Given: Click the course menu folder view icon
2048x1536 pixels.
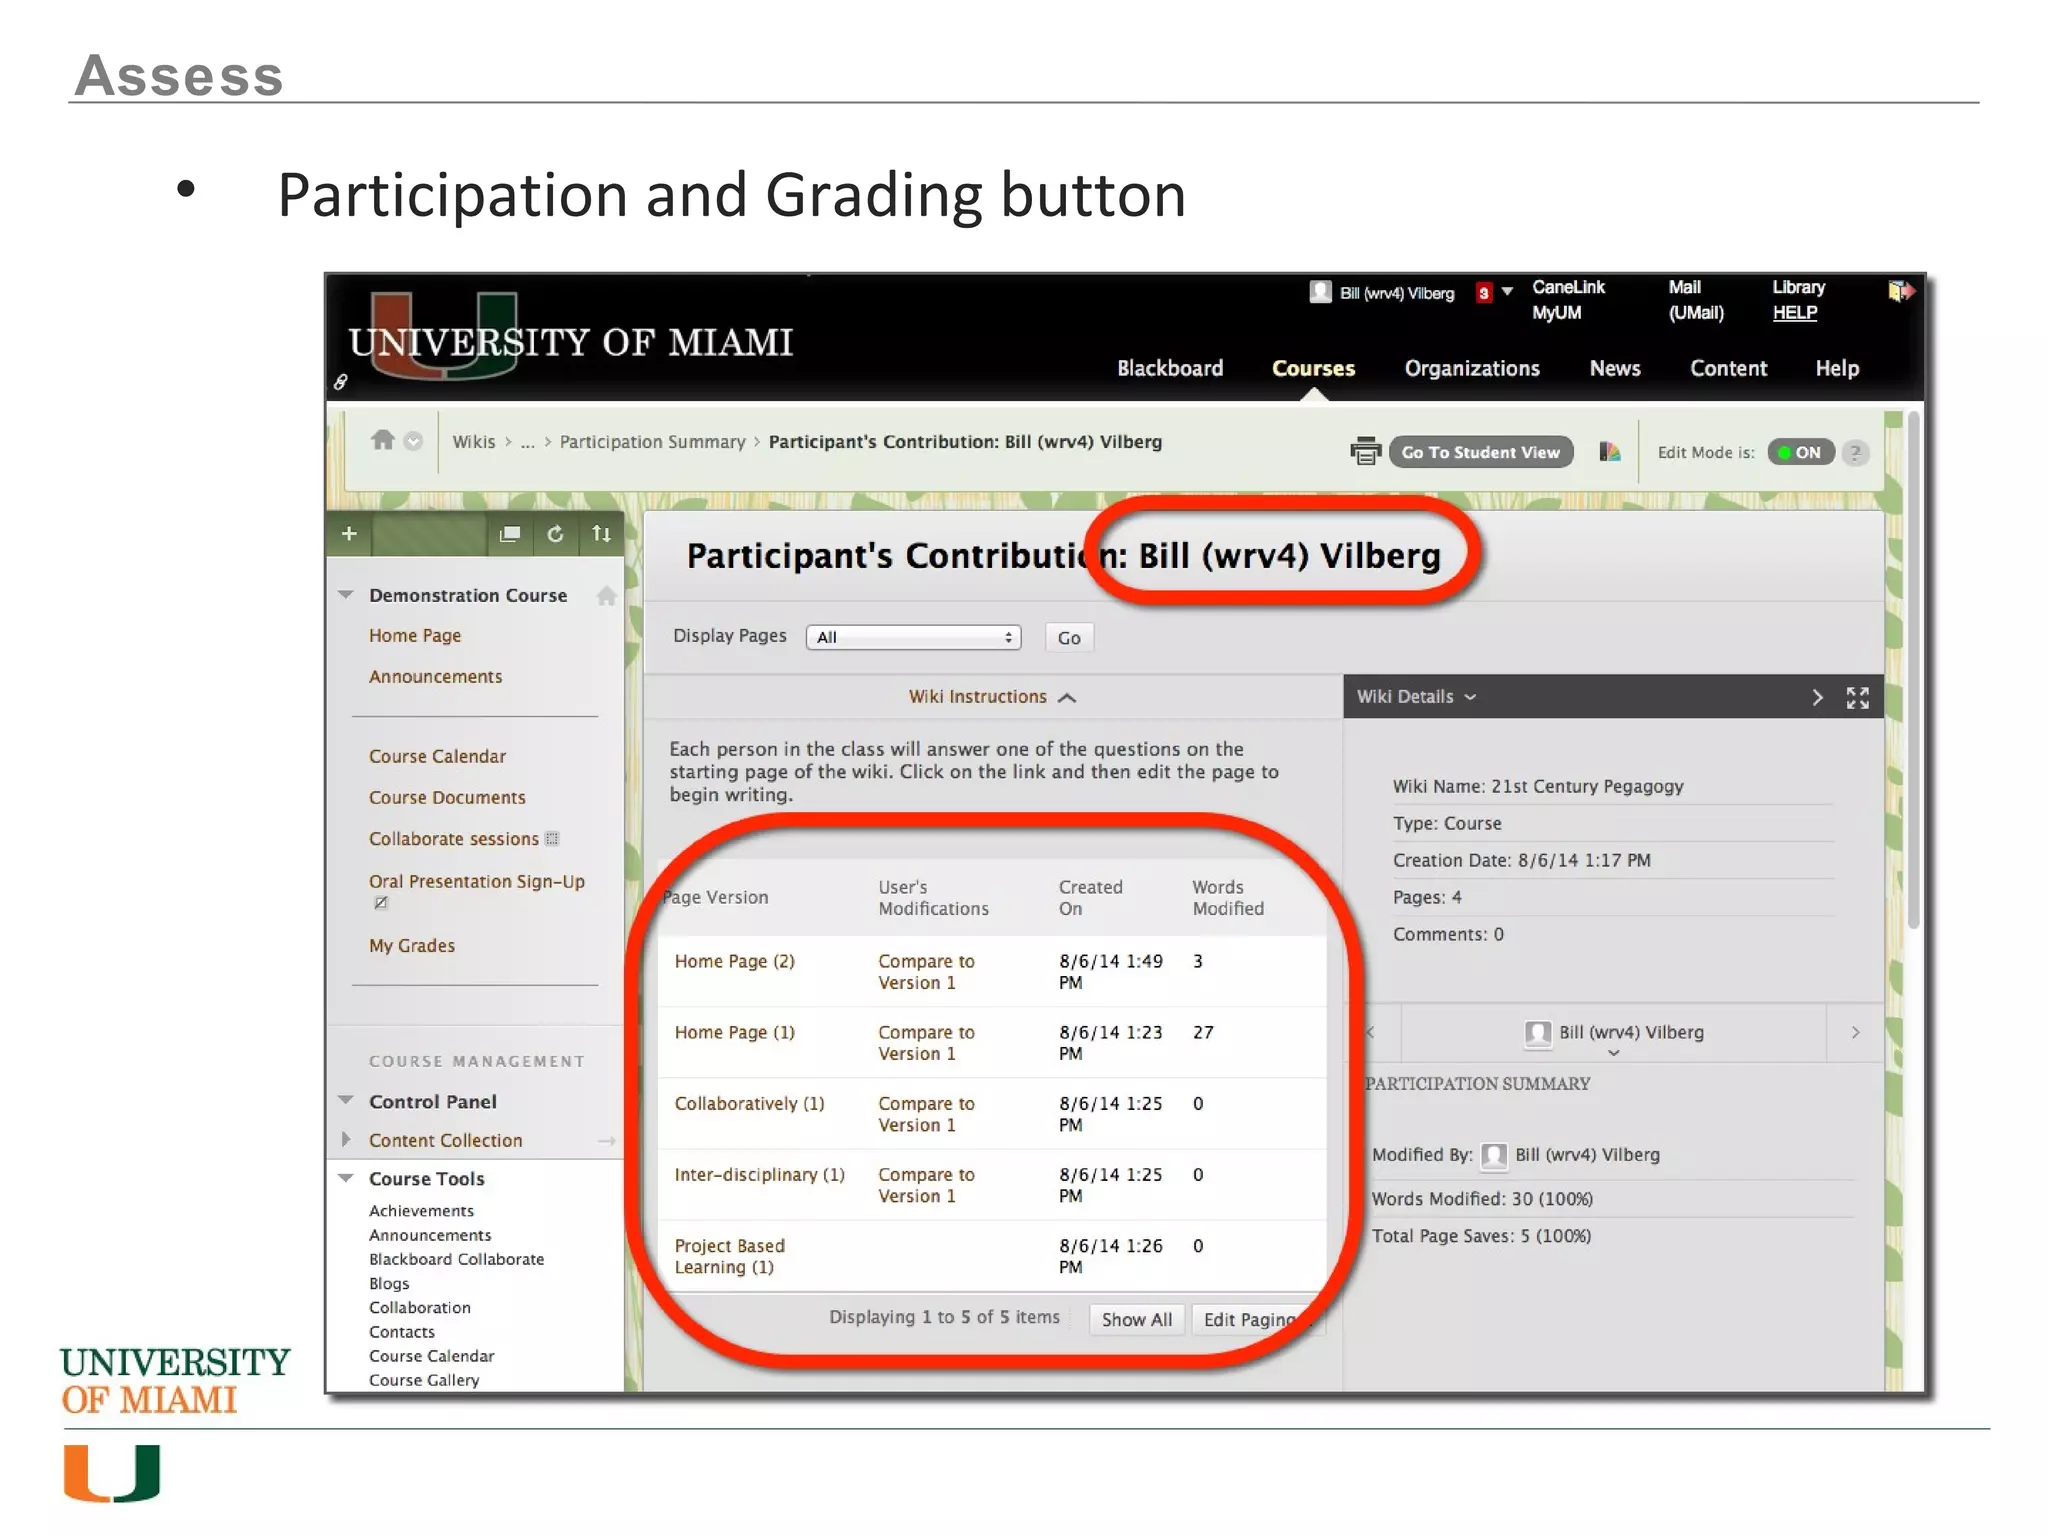Looking at the screenshot, I should coord(510,534).
